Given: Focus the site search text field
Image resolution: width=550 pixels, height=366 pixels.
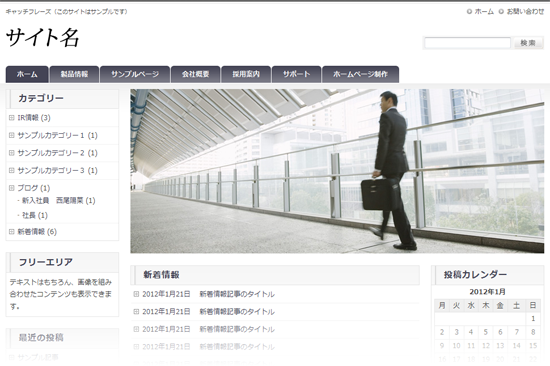Looking at the screenshot, I should pos(468,43).
